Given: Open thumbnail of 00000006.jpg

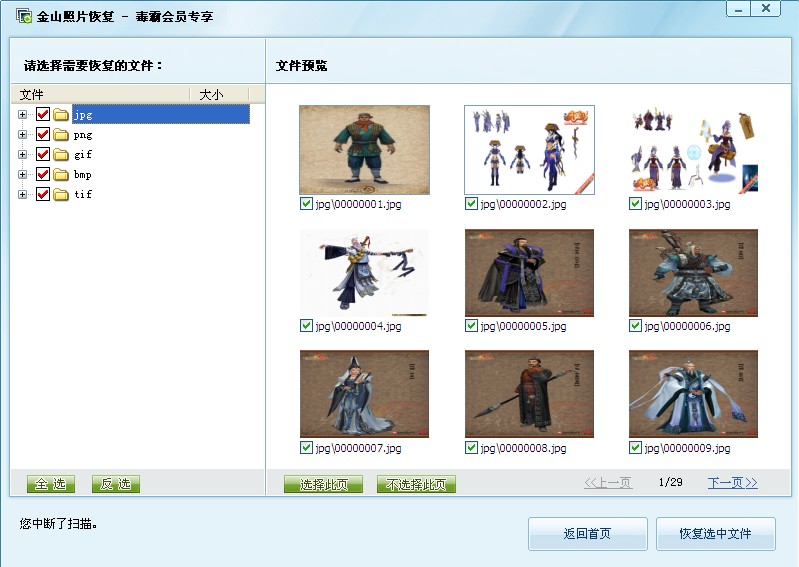Looking at the screenshot, I should pyautogui.click(x=694, y=273).
